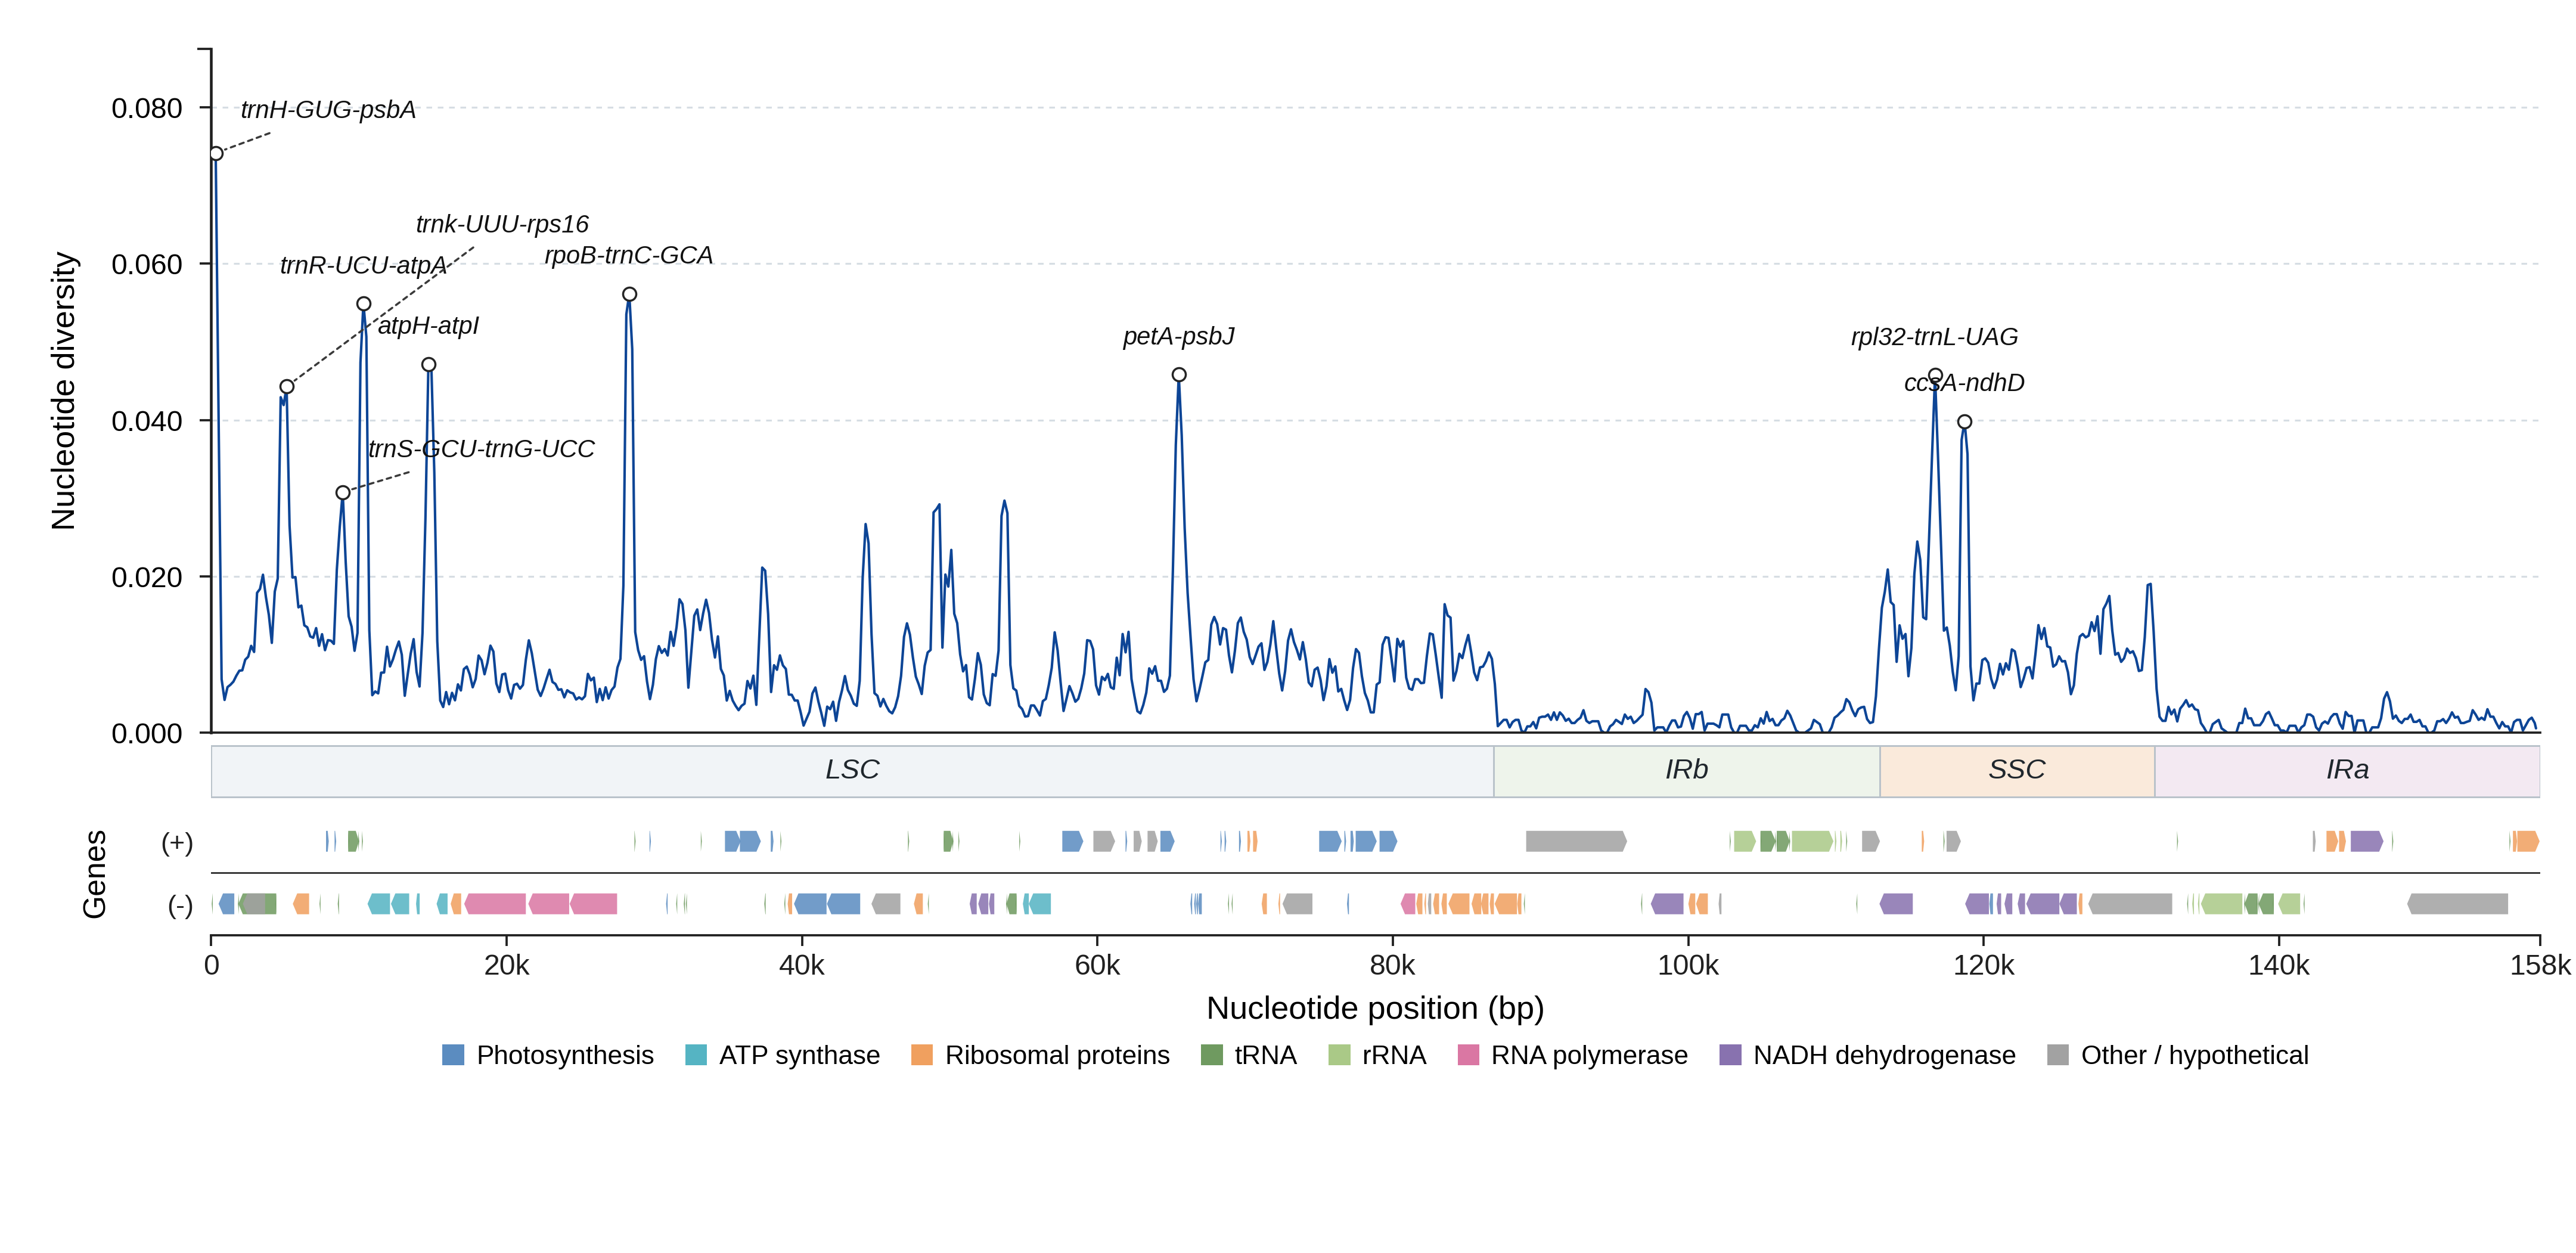Select the '0.020' y-axis tick label
The height and width of the screenshot is (1253, 2576).
(x=147, y=577)
